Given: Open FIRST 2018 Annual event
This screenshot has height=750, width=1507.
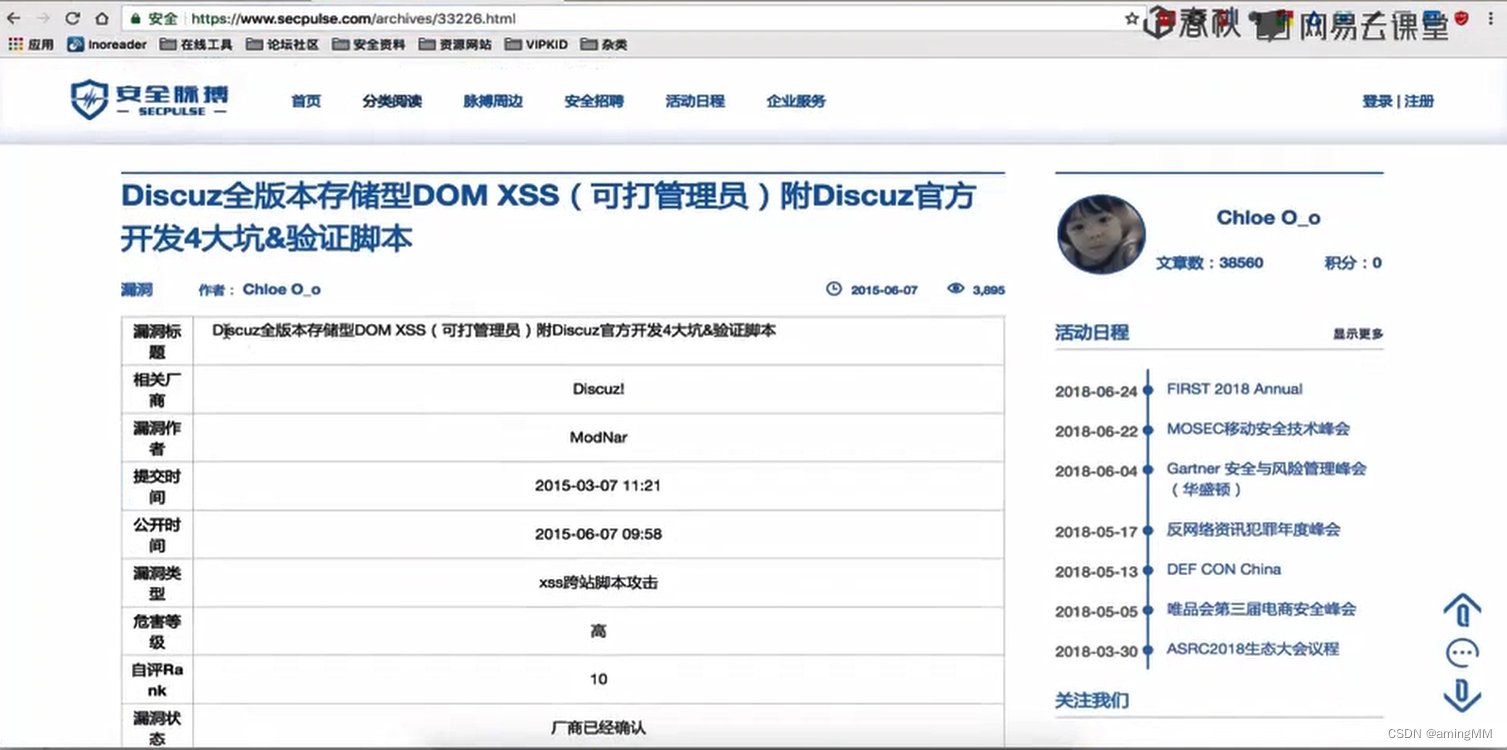Looking at the screenshot, I should (1235, 389).
